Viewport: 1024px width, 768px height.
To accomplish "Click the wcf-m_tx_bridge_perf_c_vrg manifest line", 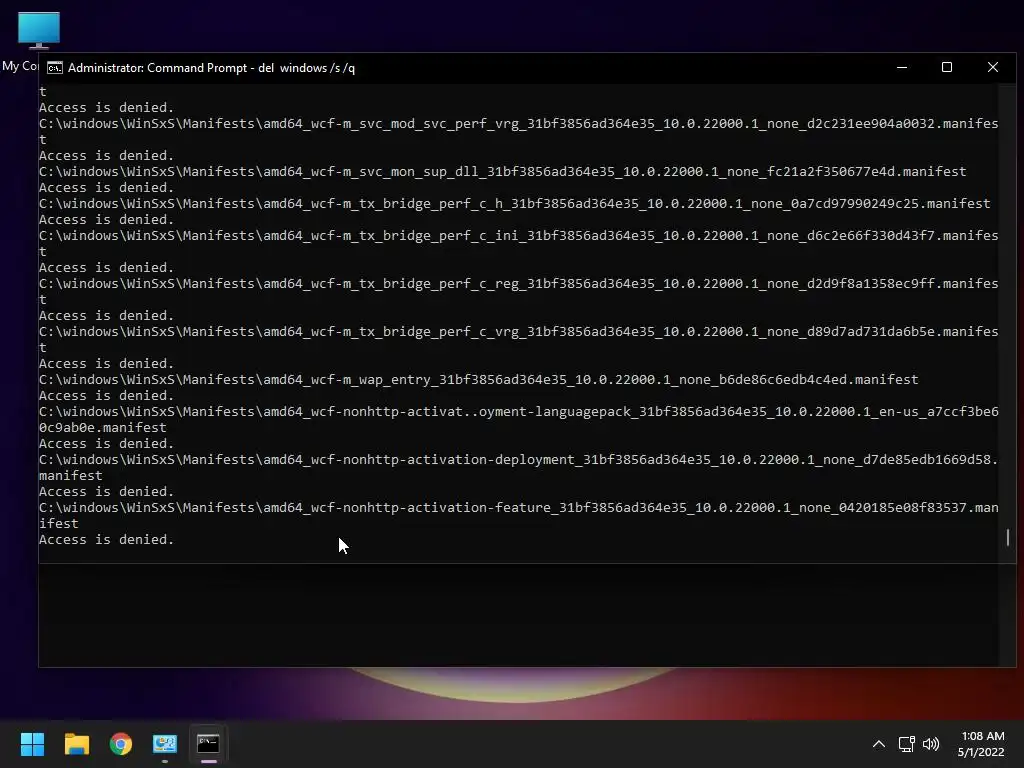I will (x=519, y=332).
